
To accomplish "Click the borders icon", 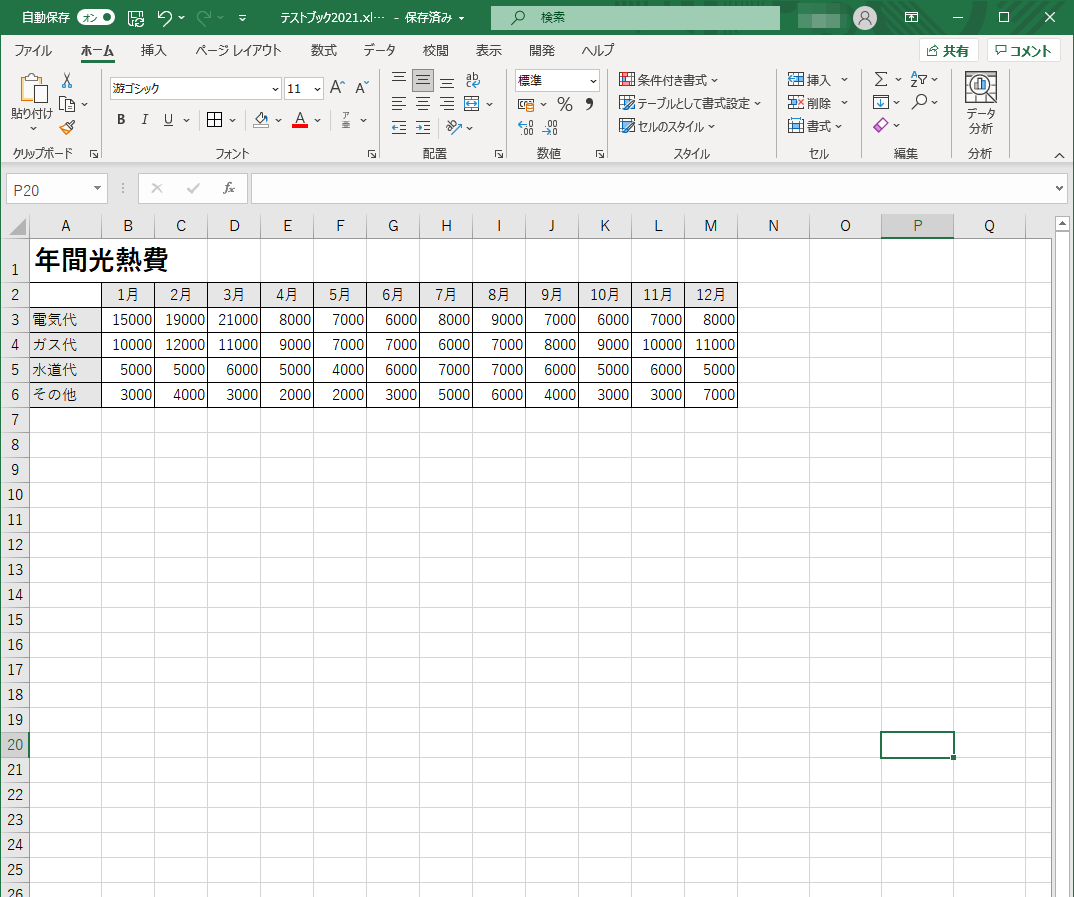I will click(214, 120).
